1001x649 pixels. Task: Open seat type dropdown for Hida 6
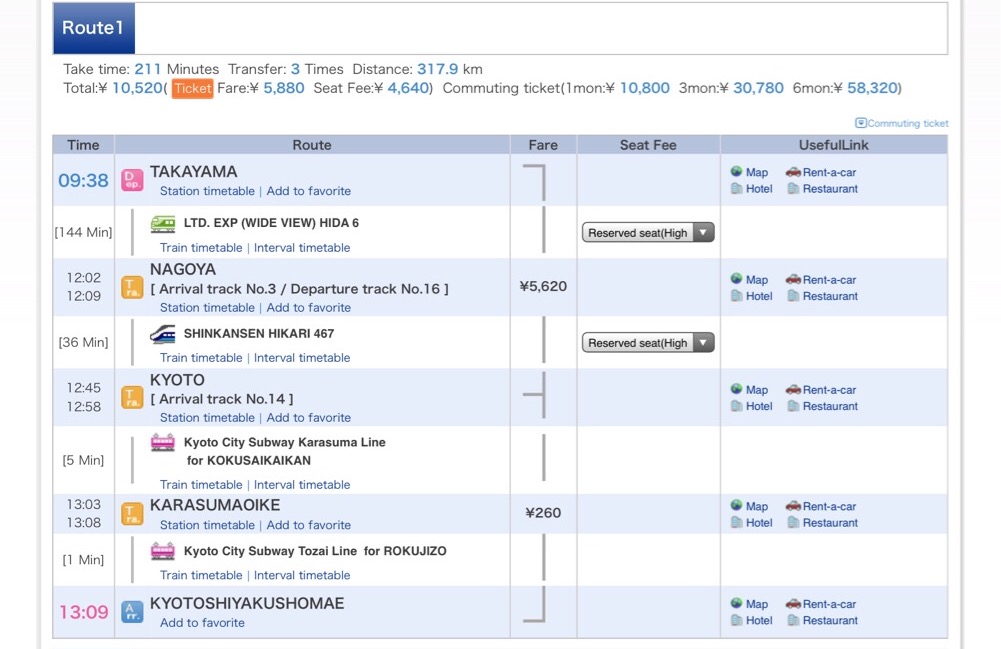click(648, 233)
